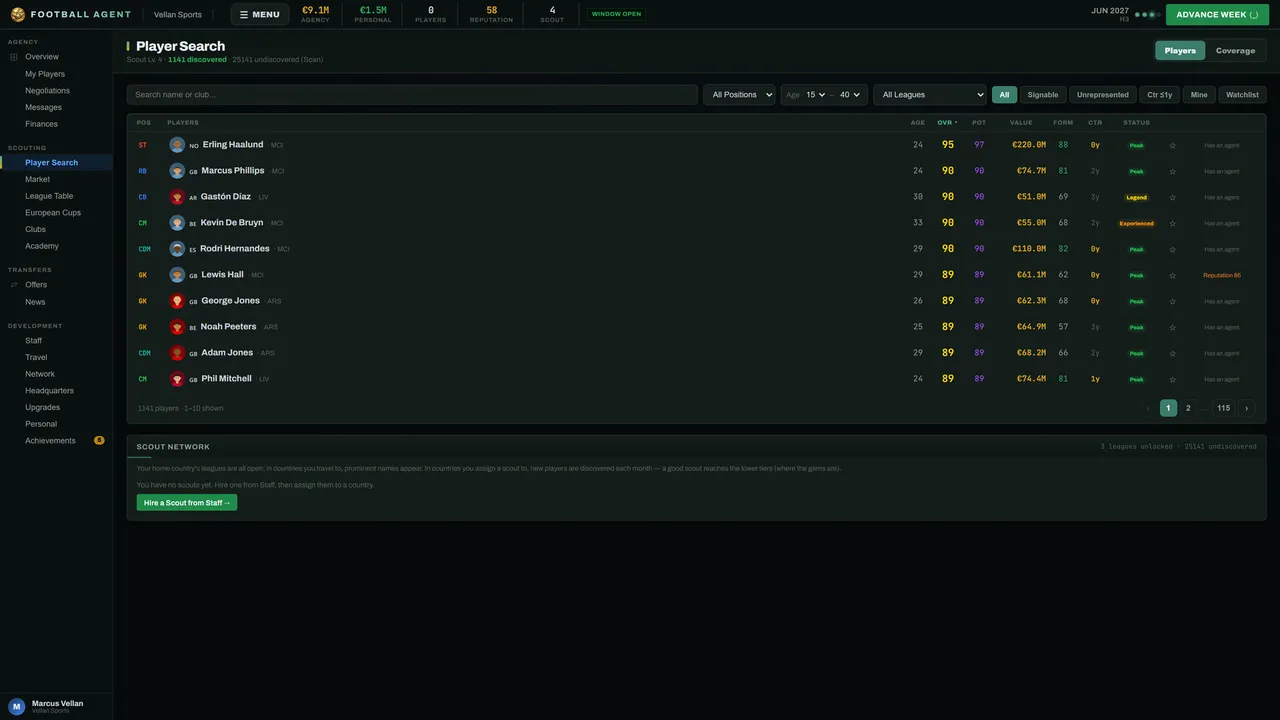1280x720 pixels.
Task: Click Noah Peeters' club badge avatar
Action: pos(177,327)
